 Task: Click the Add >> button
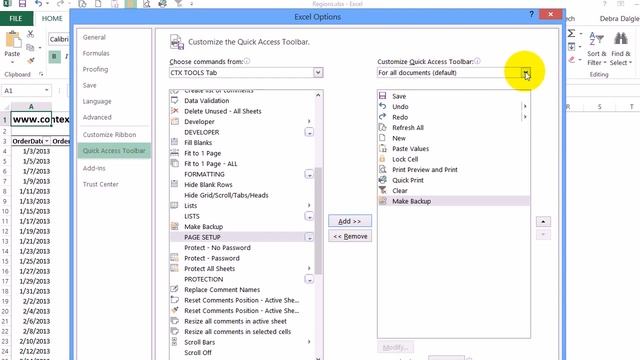350,221
